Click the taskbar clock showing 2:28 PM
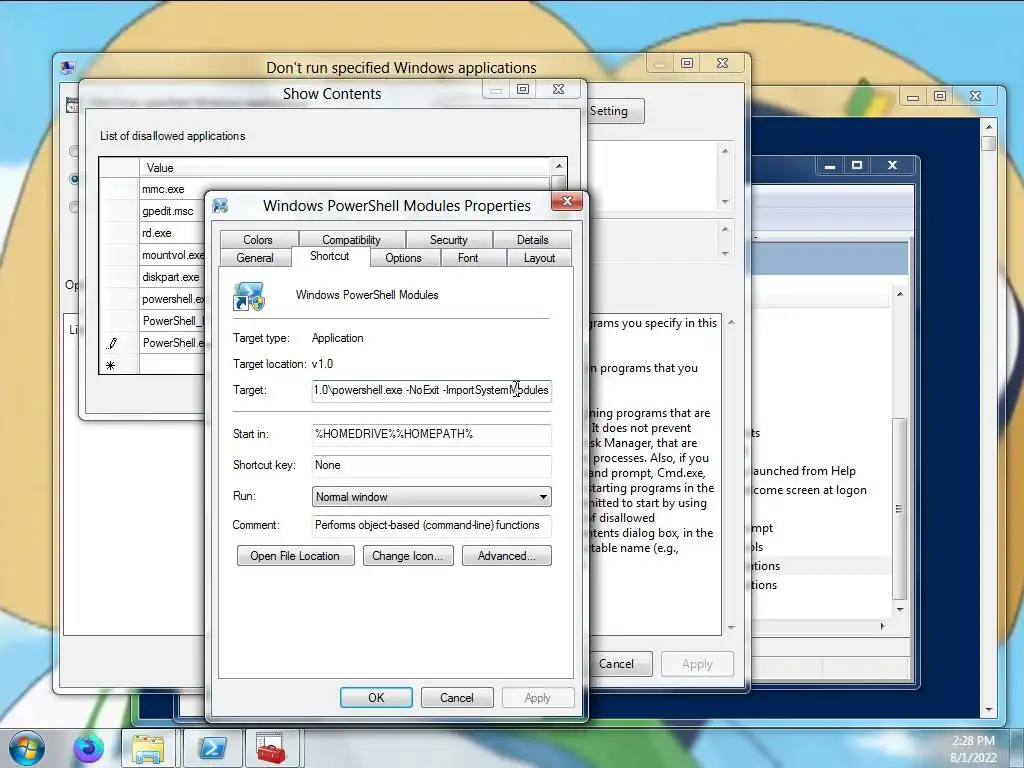The width and height of the screenshot is (1024, 768). click(973, 741)
